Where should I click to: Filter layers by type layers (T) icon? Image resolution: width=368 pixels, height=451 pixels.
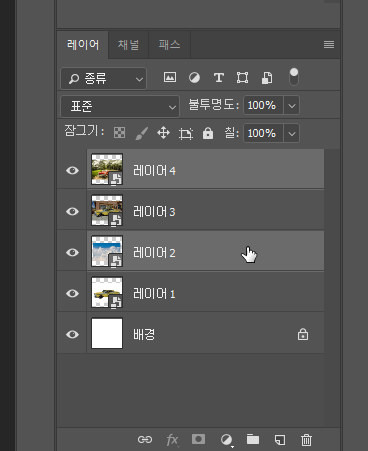click(x=219, y=78)
